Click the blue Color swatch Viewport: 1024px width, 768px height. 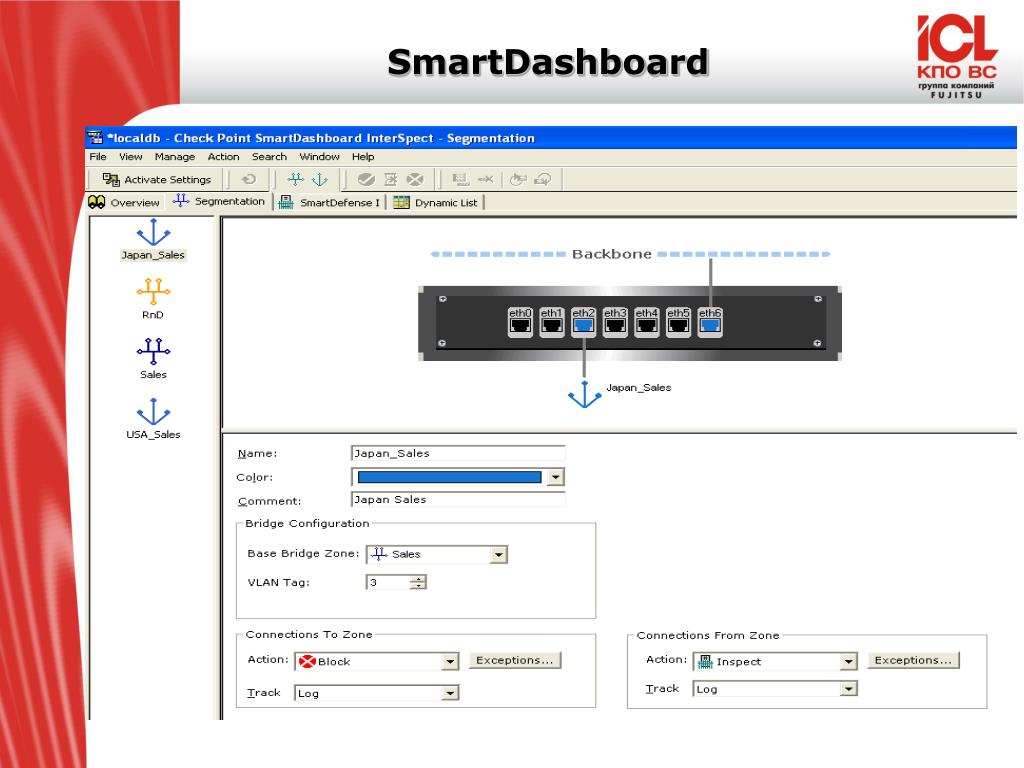coord(449,477)
